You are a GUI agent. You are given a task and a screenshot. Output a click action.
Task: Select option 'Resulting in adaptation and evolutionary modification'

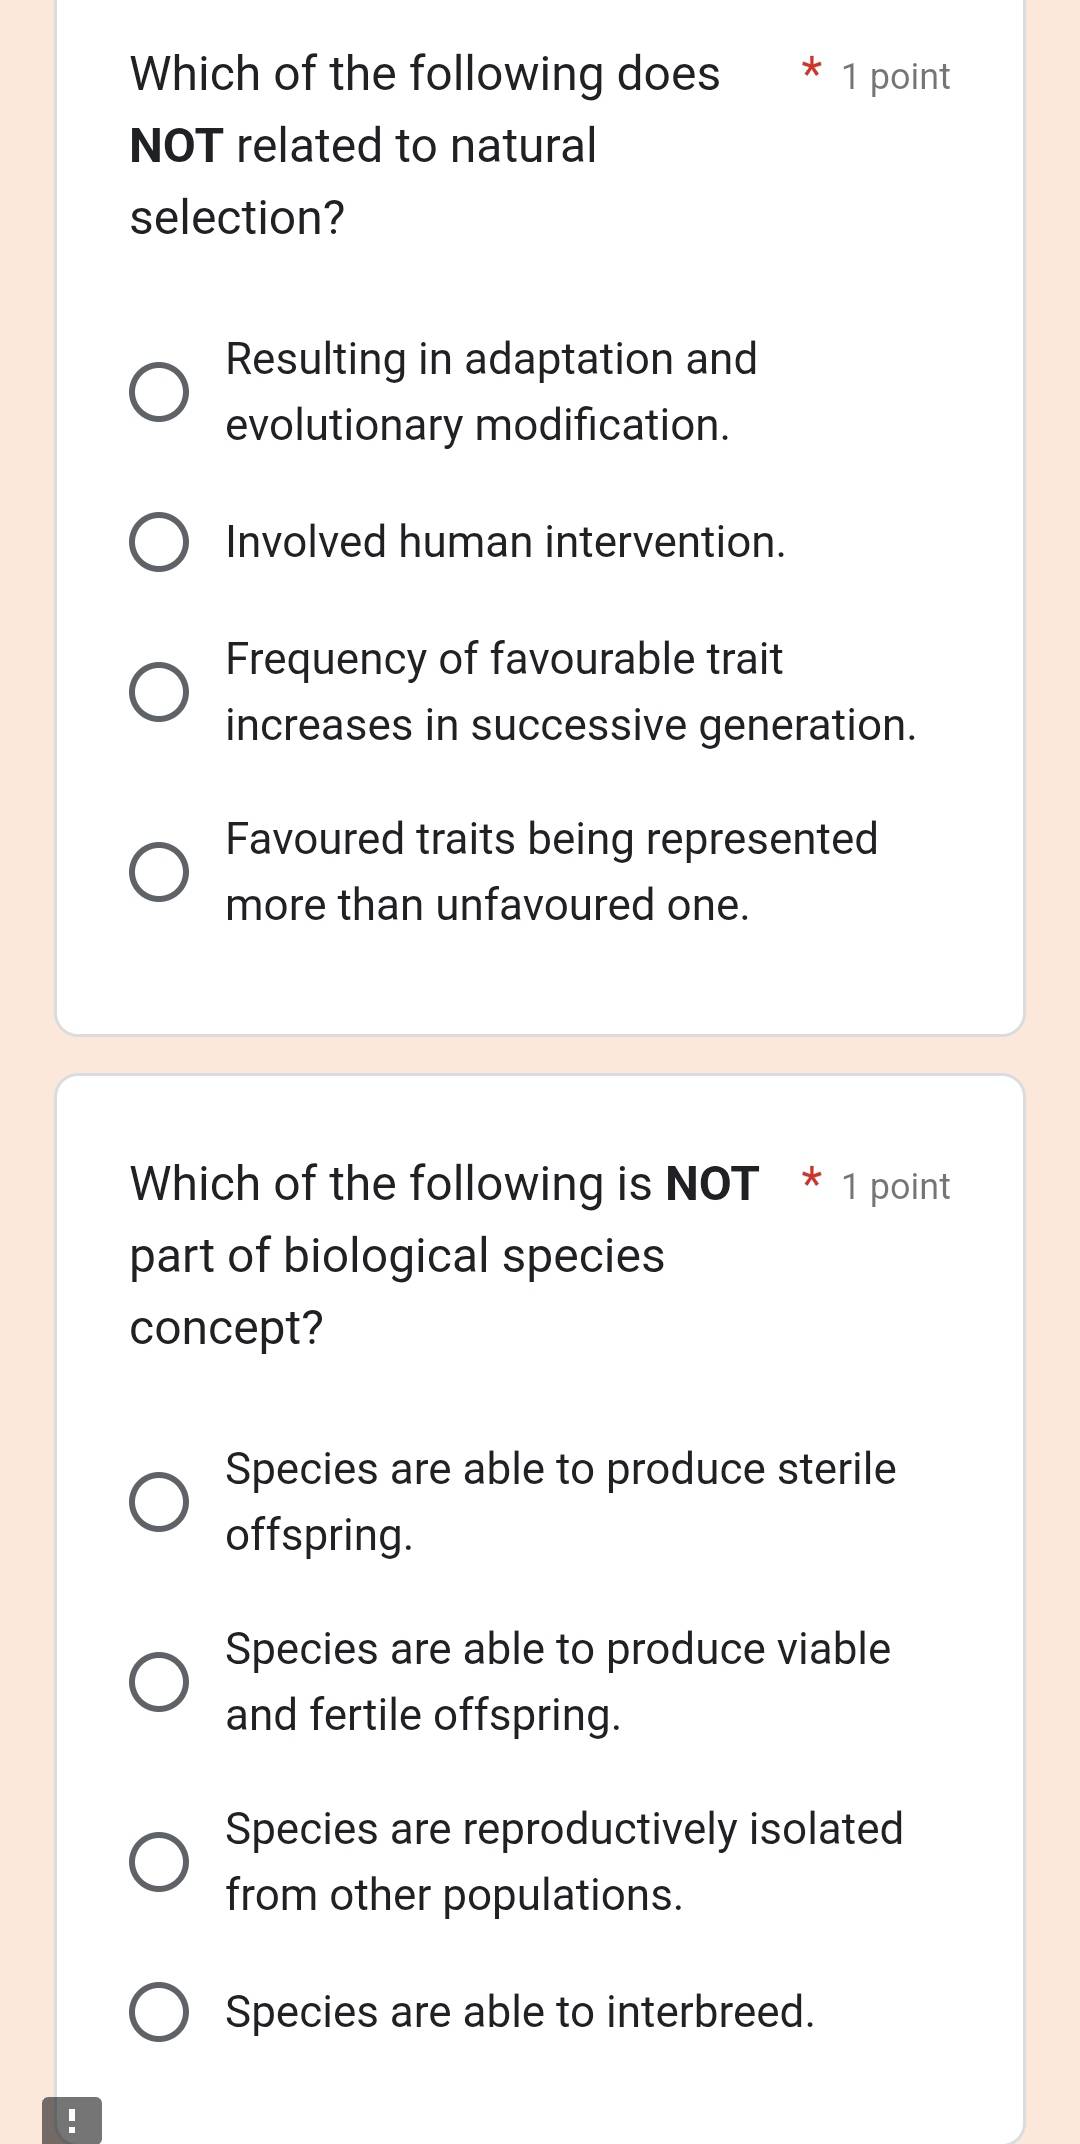(x=161, y=392)
